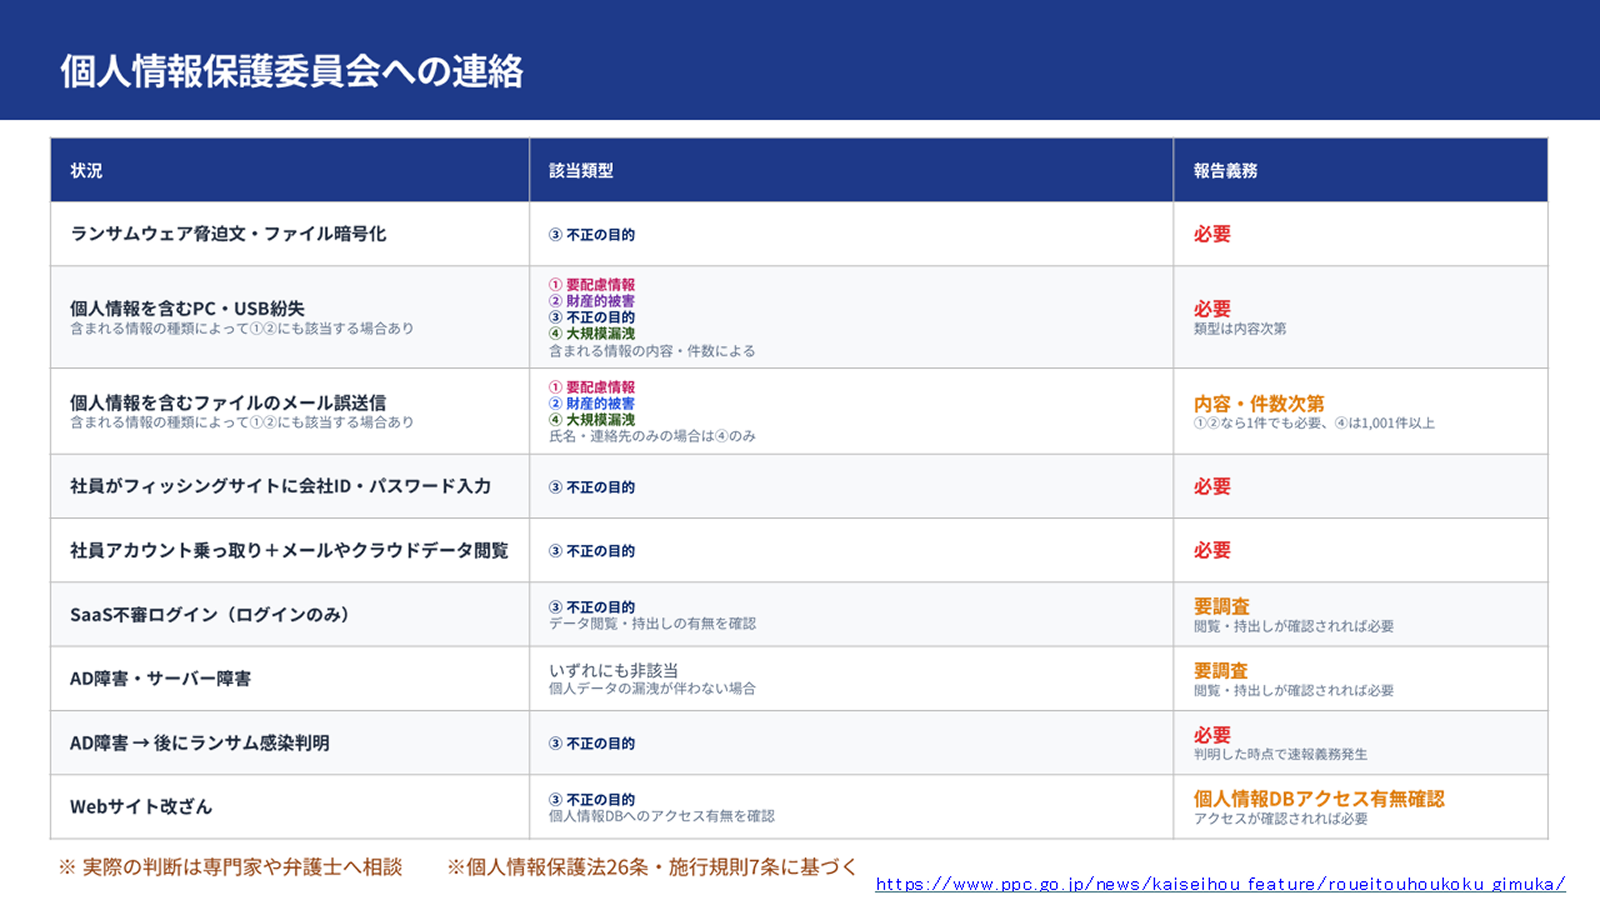Click the 内容・件数次第 orange label
Viewport: 1600px width, 900px height.
tap(1259, 403)
